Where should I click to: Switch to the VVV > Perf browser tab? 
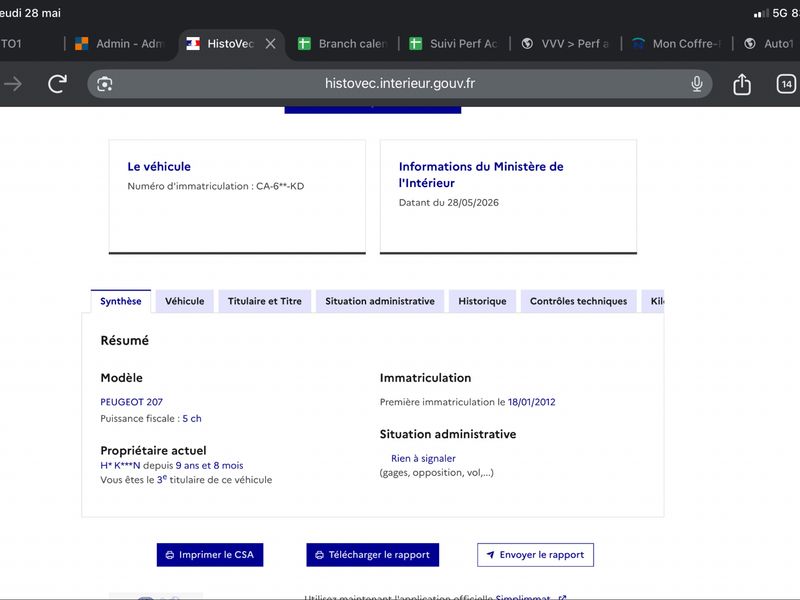pos(565,44)
